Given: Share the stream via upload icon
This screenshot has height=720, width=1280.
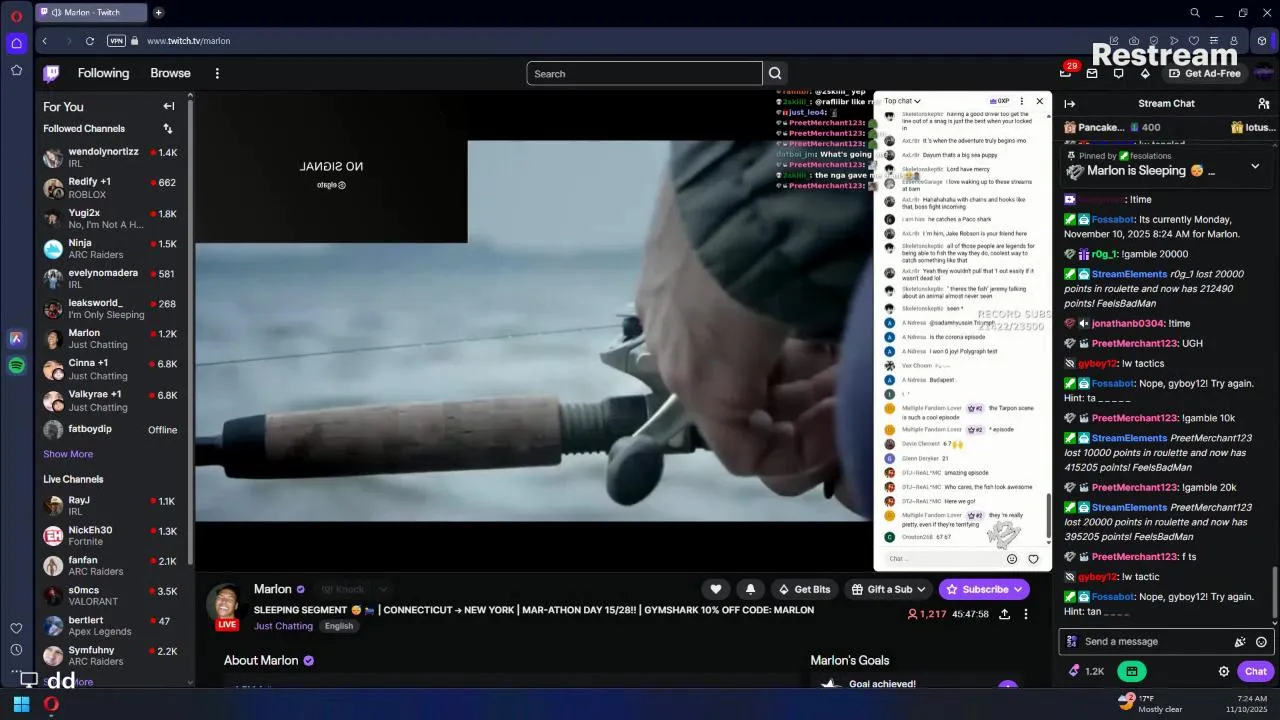Looking at the screenshot, I should (x=1004, y=614).
